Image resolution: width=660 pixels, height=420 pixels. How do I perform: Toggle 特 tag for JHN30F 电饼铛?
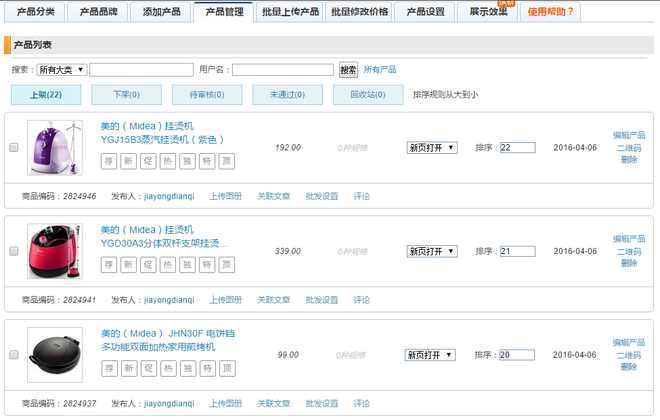(x=208, y=368)
